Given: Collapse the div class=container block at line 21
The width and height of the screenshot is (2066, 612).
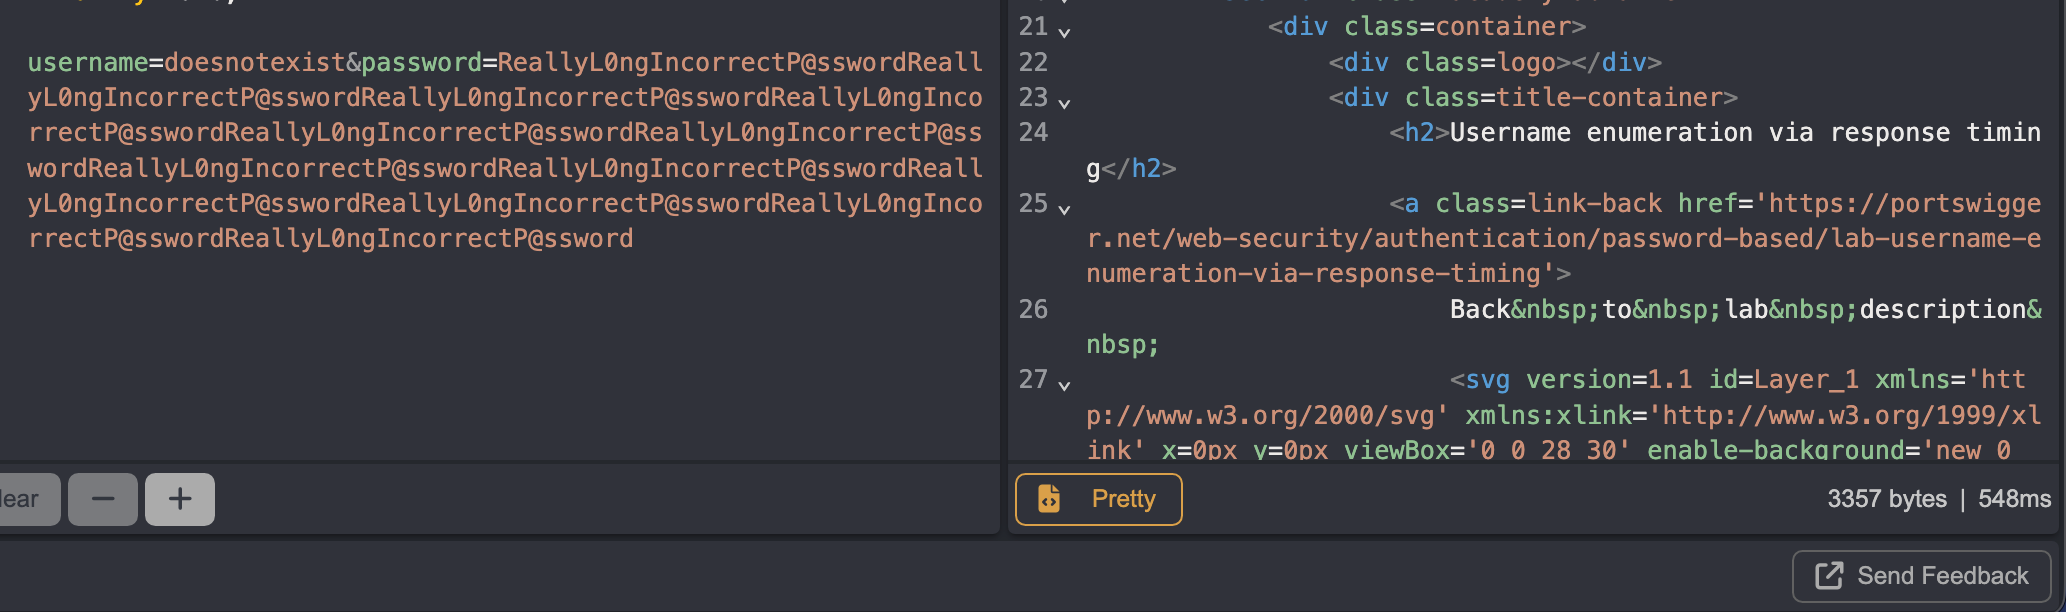Looking at the screenshot, I should click(1064, 32).
